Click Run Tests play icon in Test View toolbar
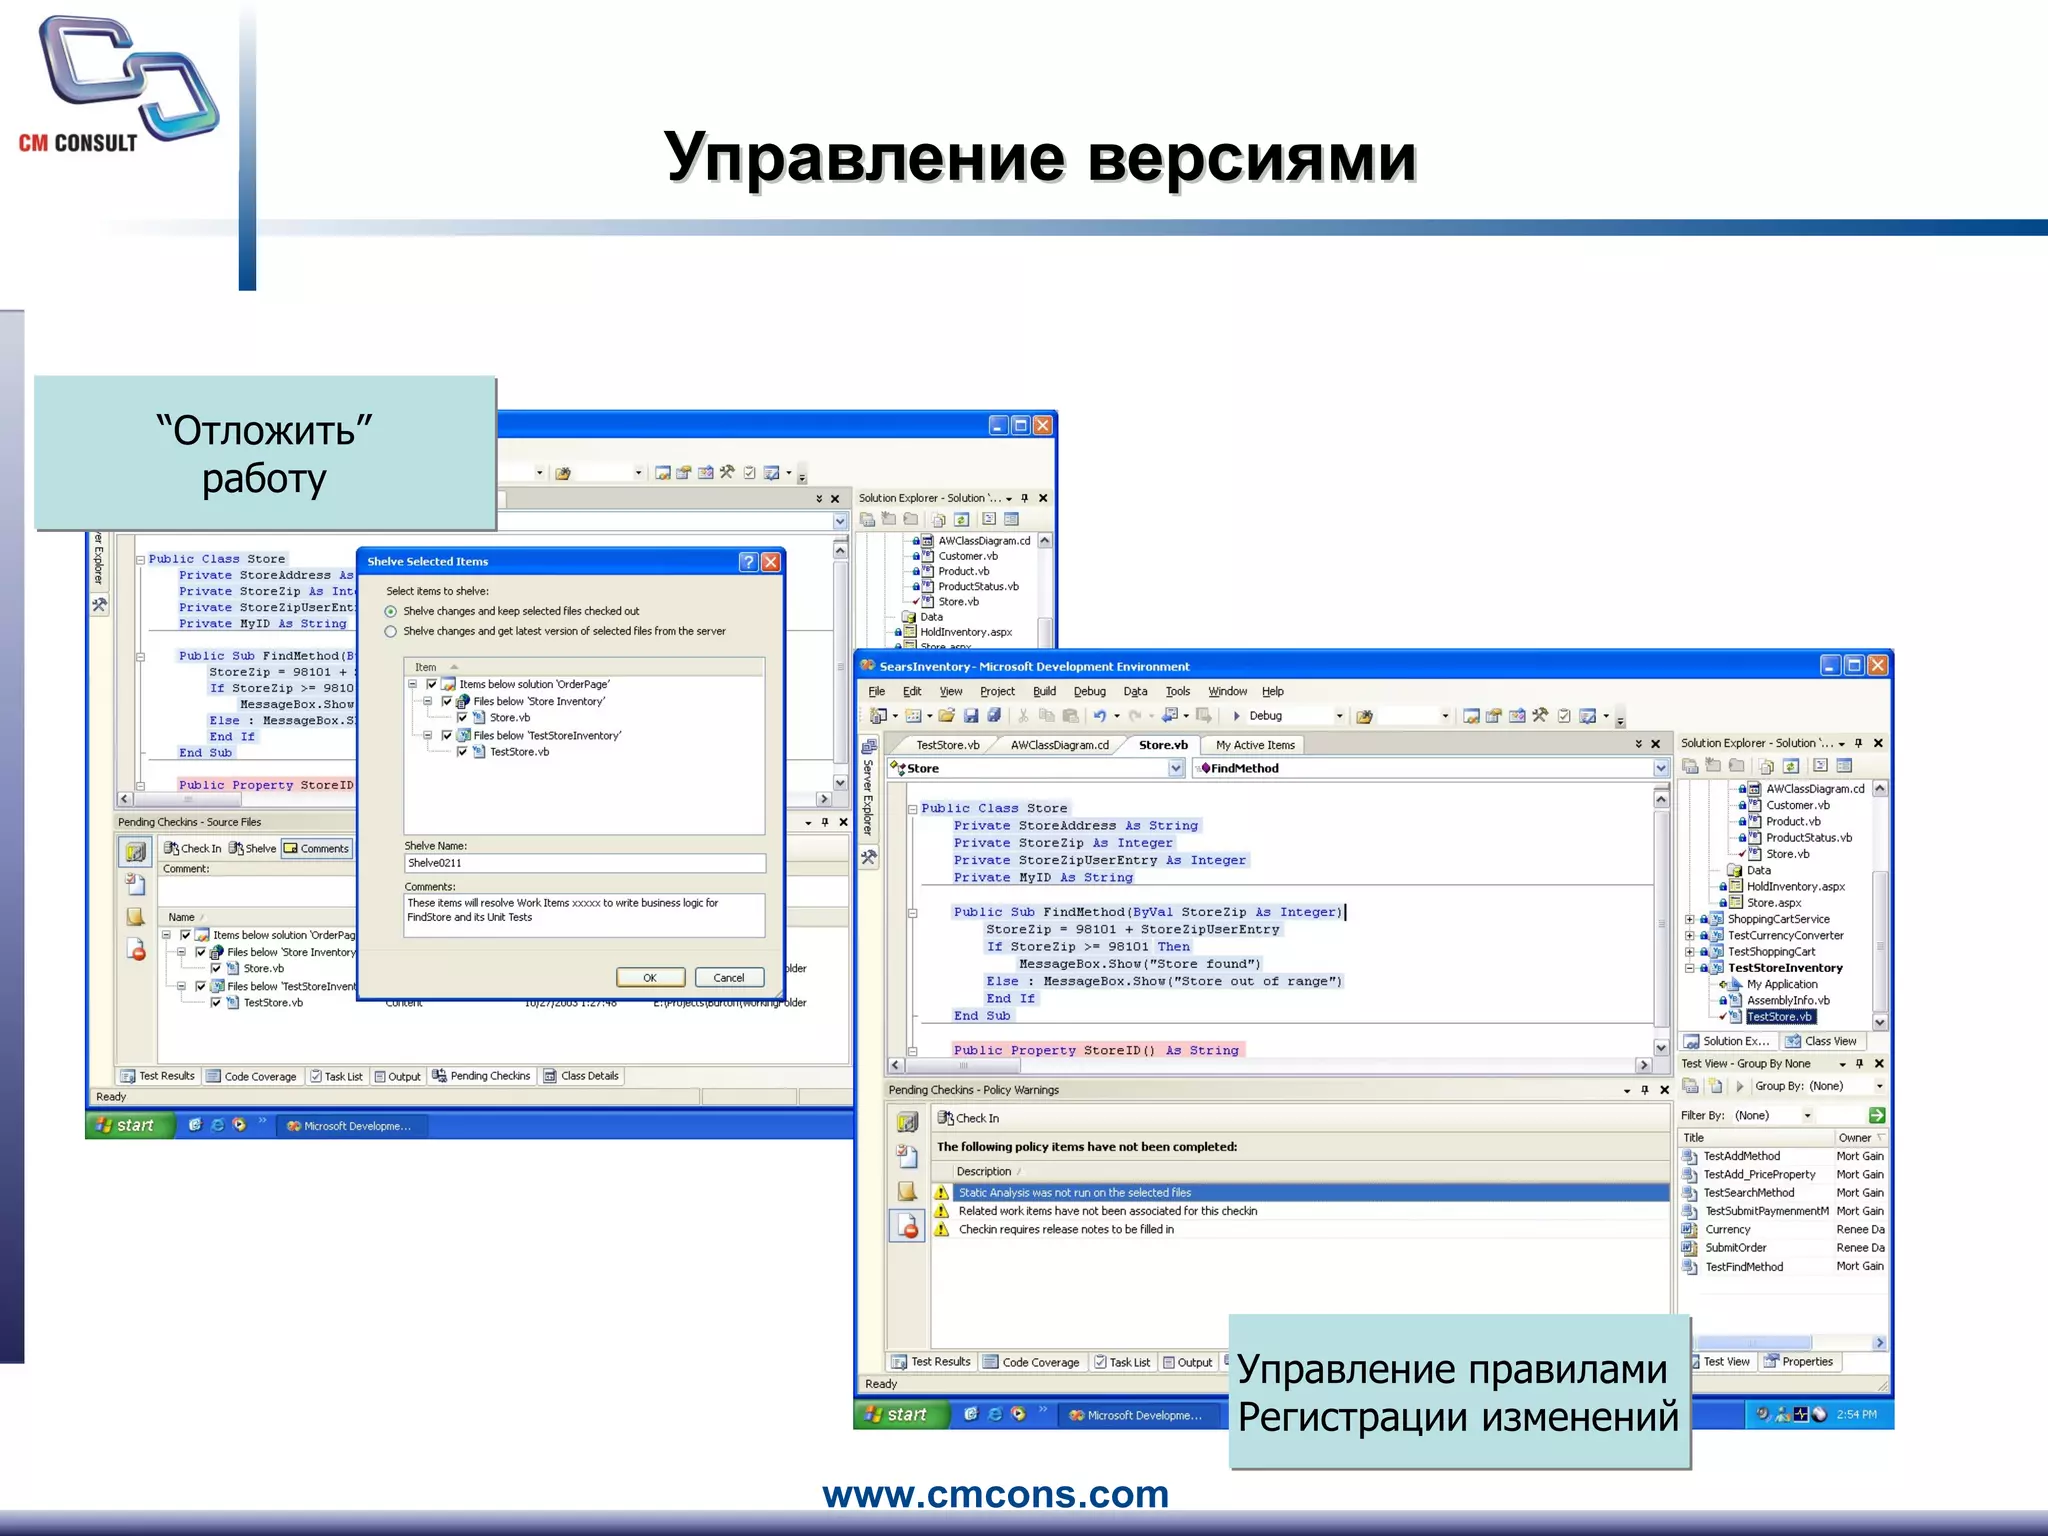2048x1536 pixels. coord(1739,1086)
